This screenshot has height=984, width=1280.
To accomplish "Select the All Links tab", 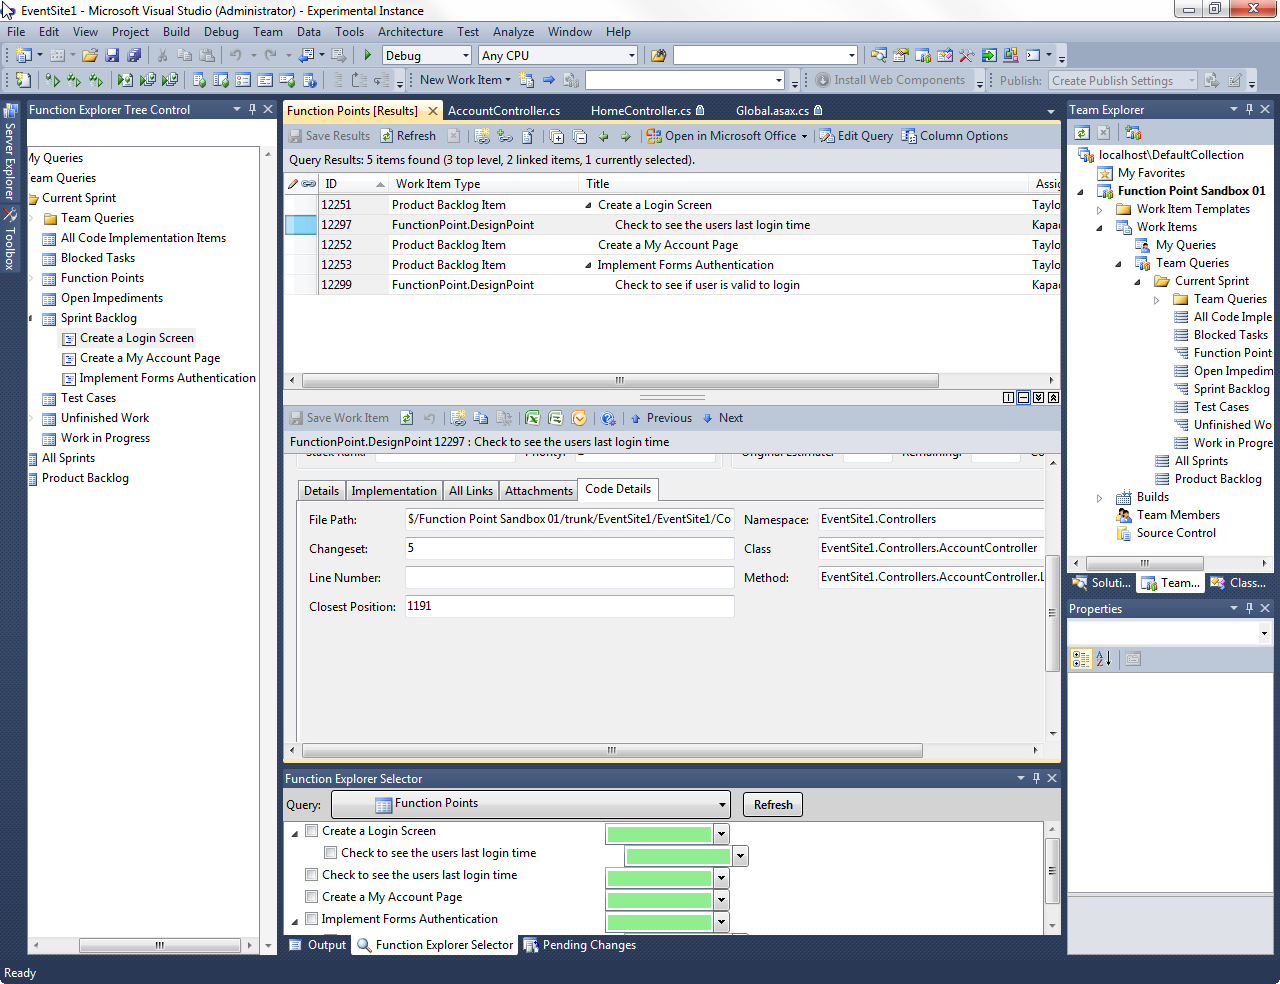I will (471, 491).
